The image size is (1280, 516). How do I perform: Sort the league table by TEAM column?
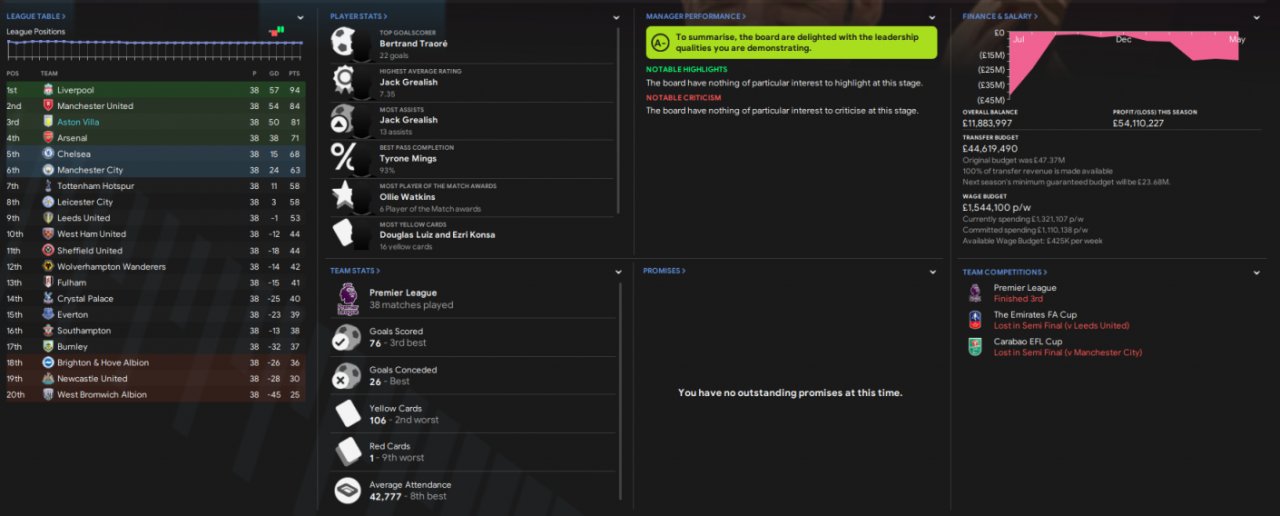(49, 73)
